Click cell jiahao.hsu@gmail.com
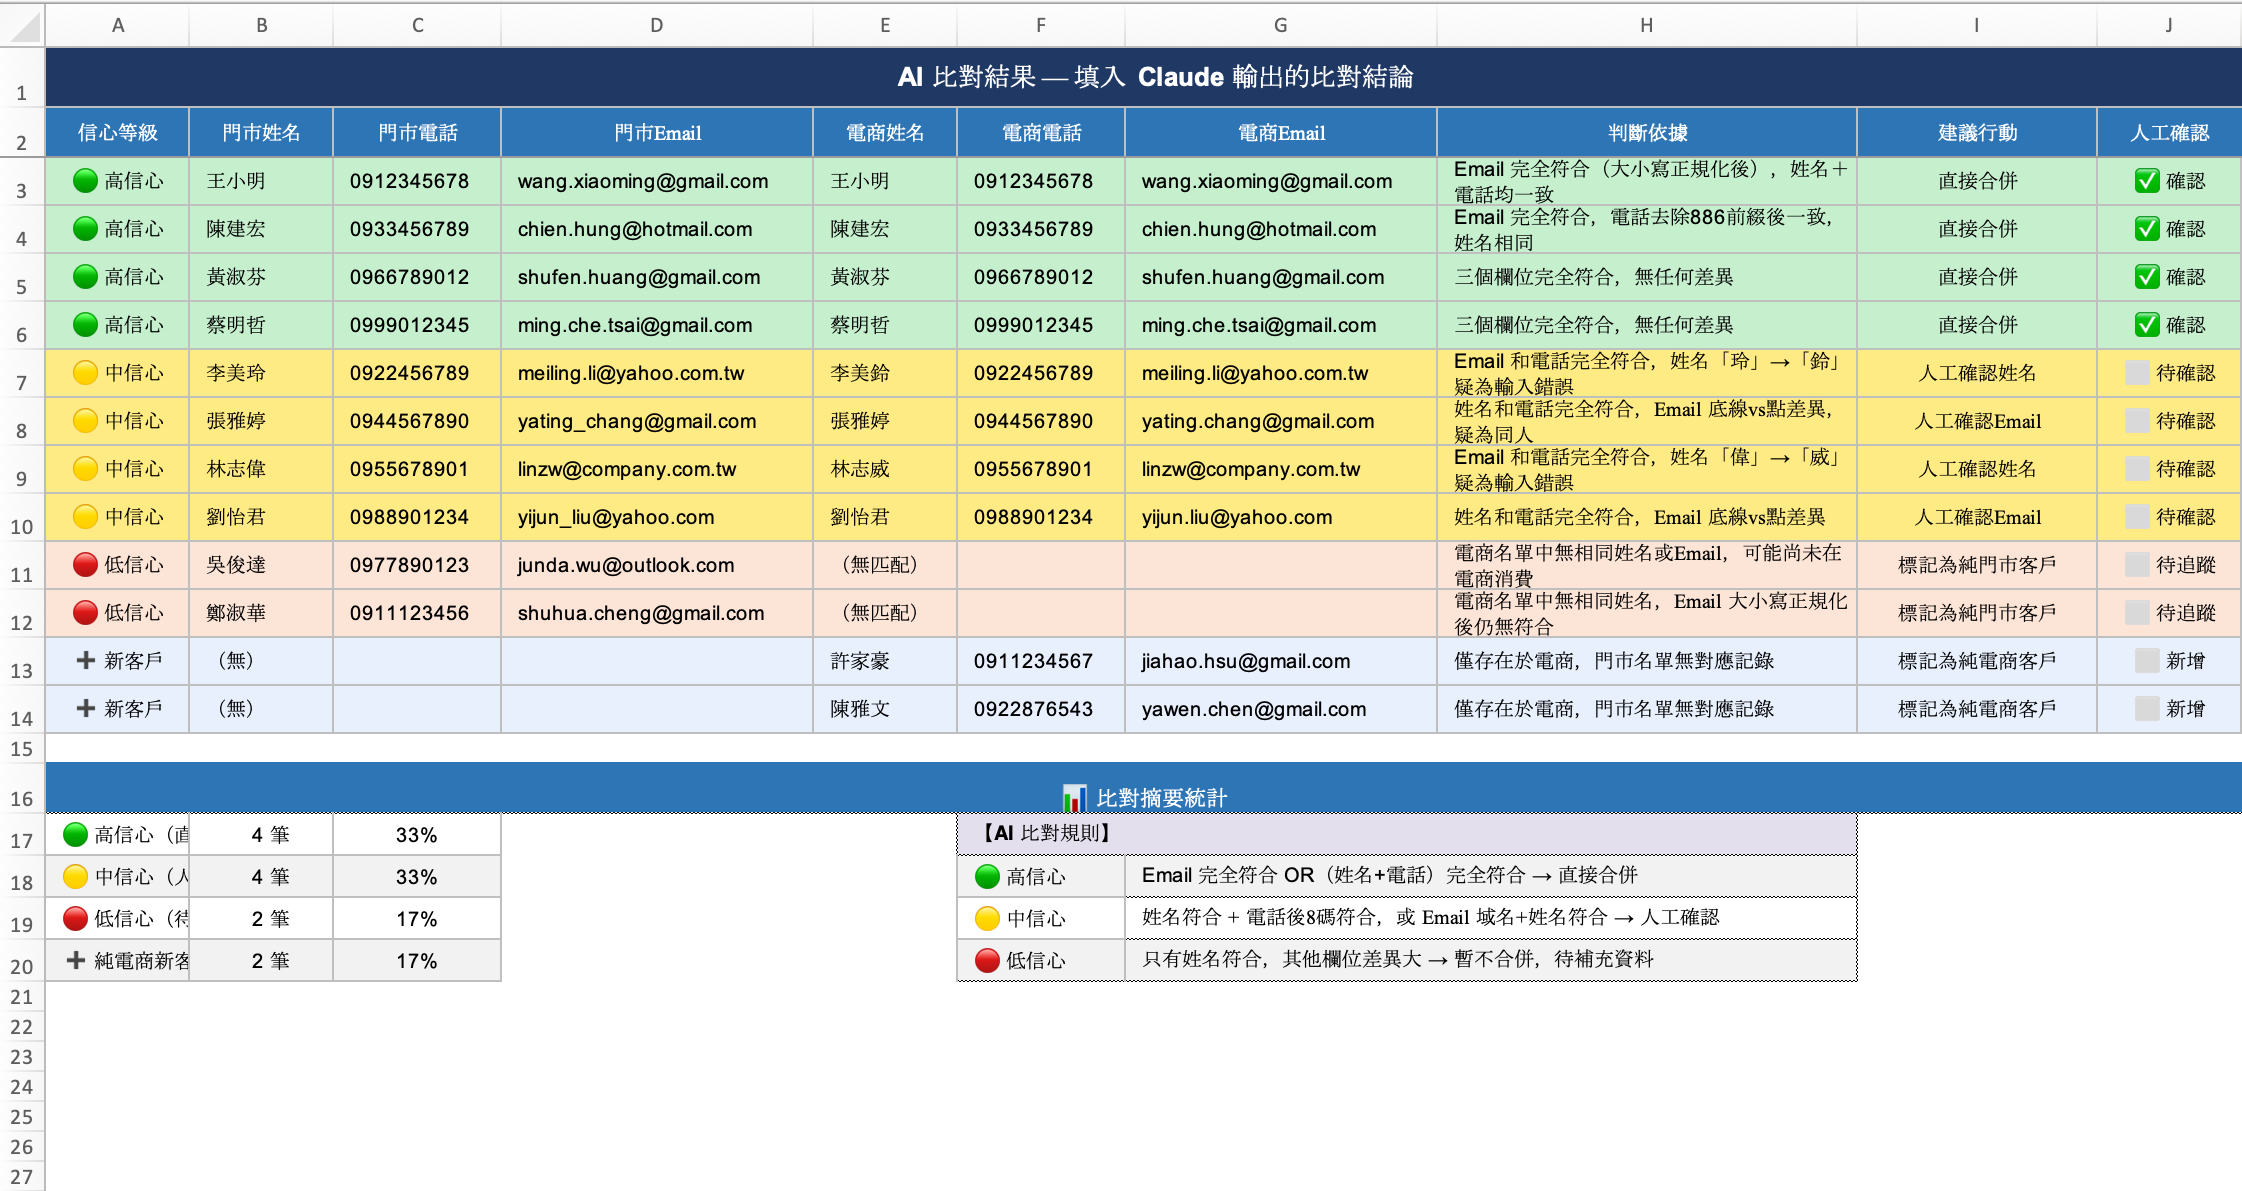Image resolution: width=2242 pixels, height=1191 pixels. [x=1281, y=661]
